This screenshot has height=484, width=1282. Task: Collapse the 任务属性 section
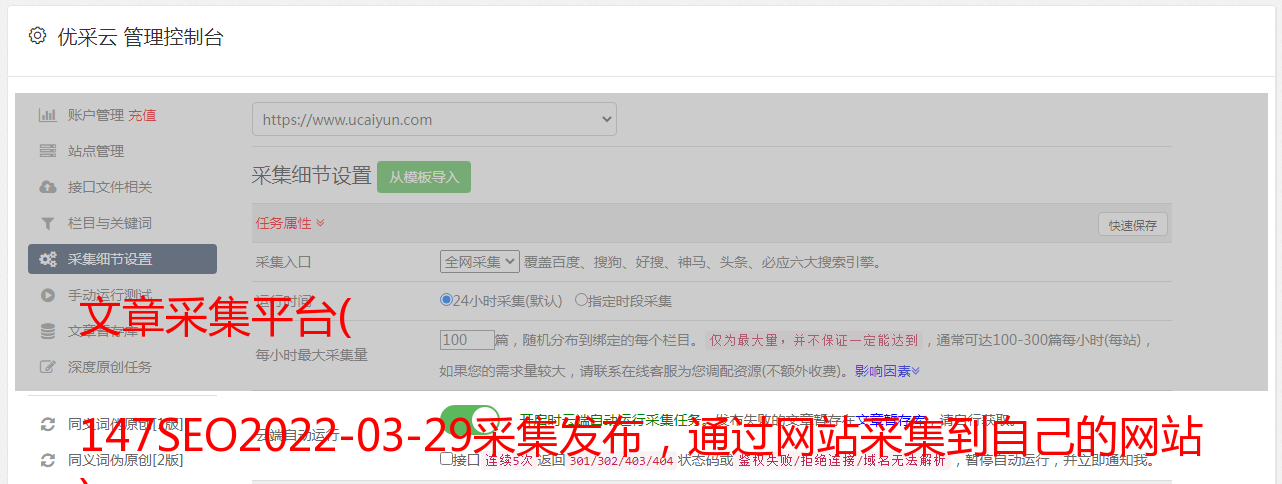(x=290, y=223)
